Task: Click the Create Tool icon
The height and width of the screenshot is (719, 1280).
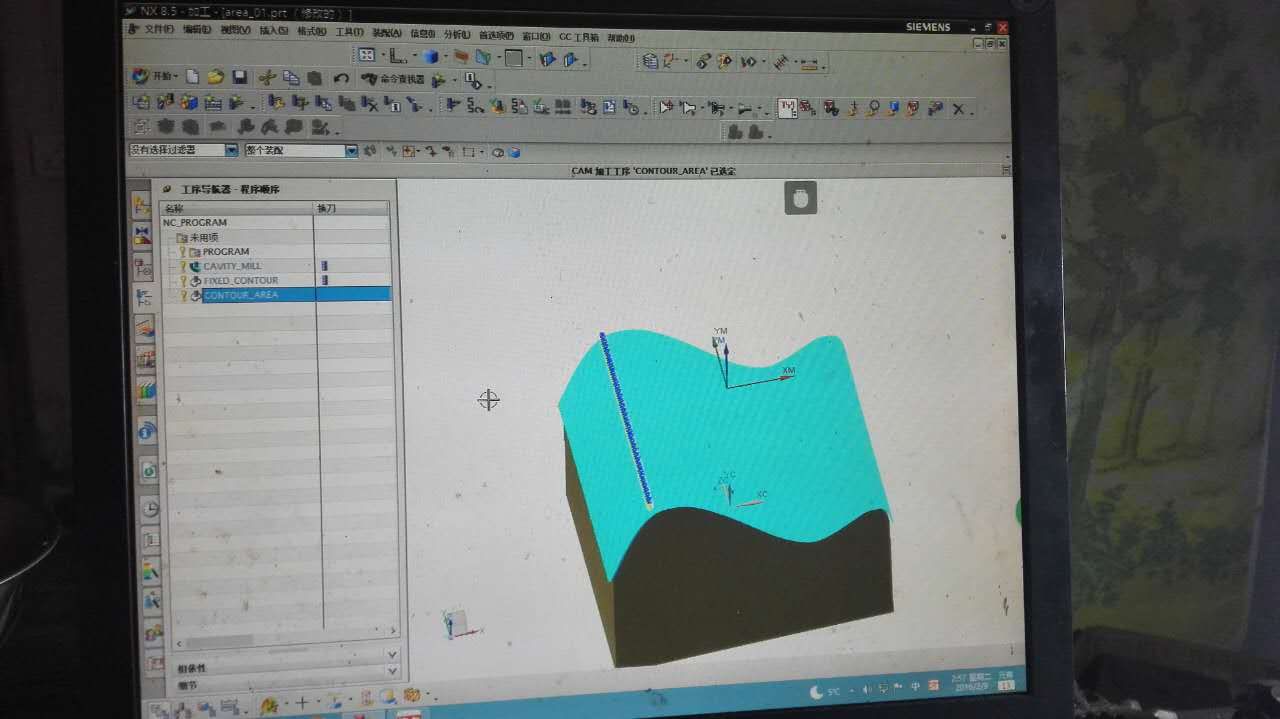Action: [165, 101]
